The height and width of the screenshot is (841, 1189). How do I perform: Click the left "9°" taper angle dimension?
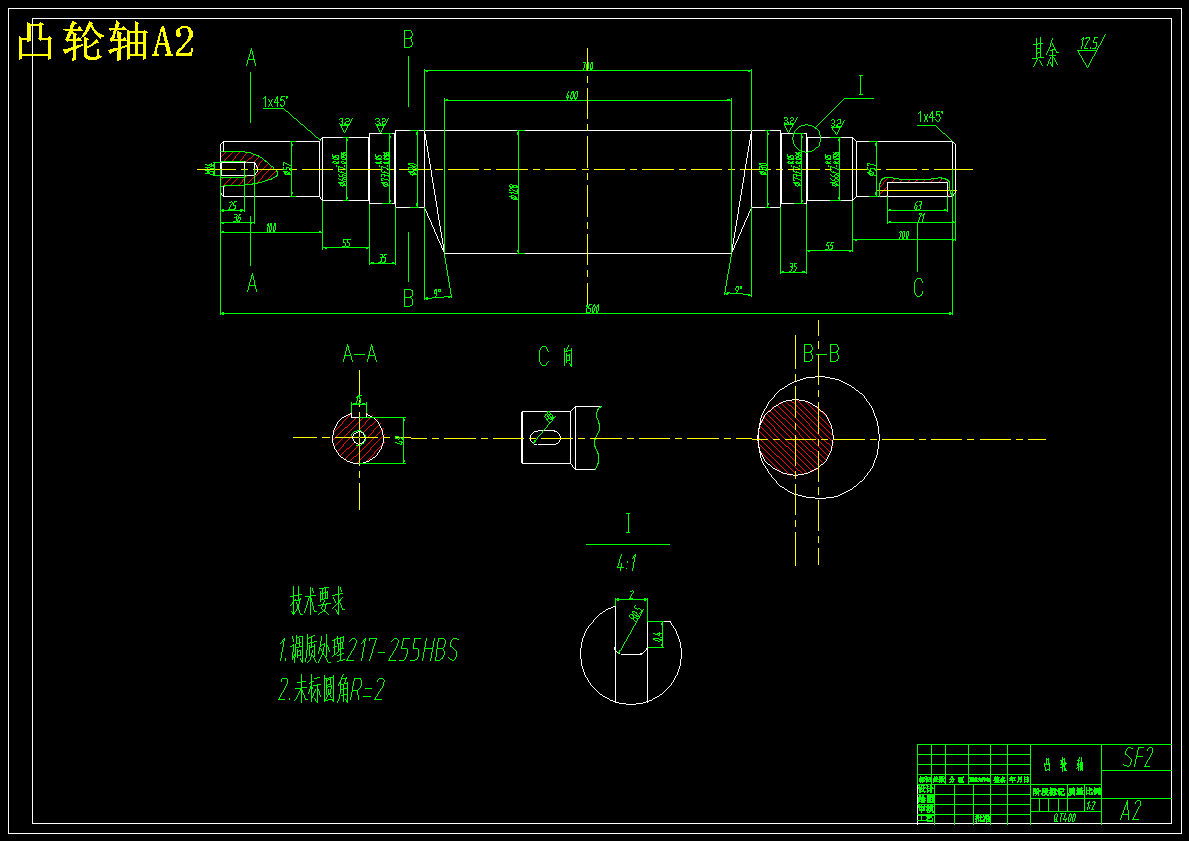tap(438, 292)
